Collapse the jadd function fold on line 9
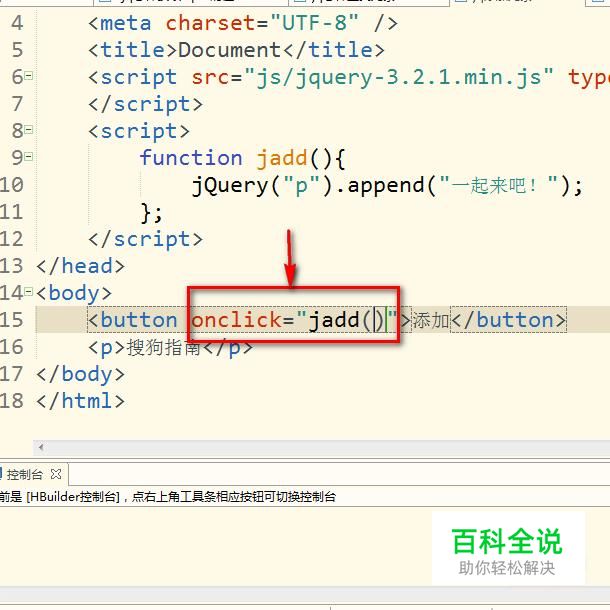Image resolution: width=610 pixels, height=610 pixels. click(x=28, y=157)
